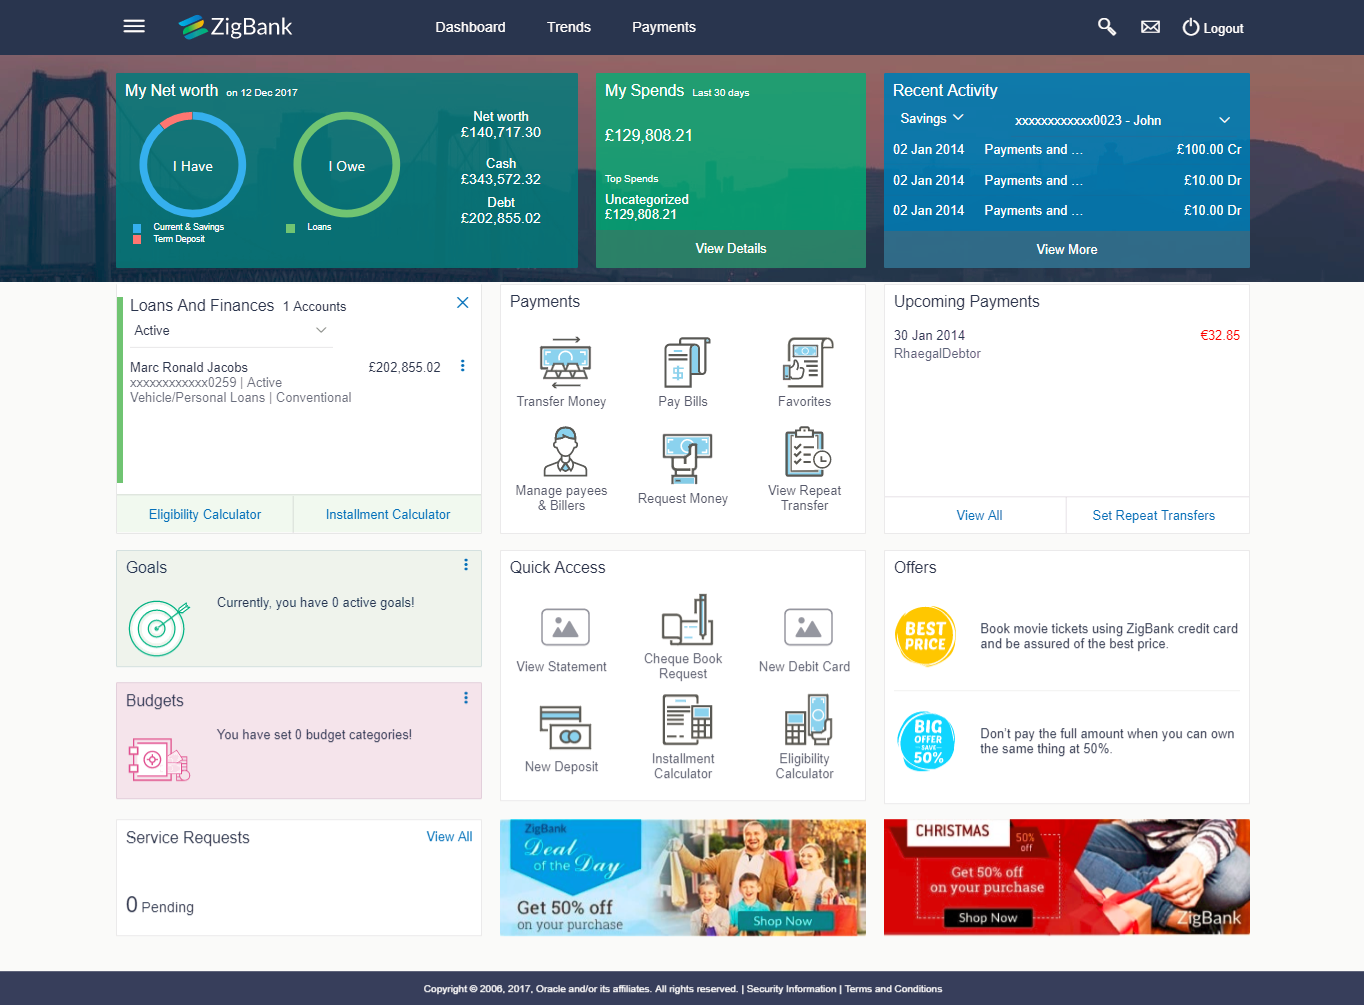
Task: Click the search magnifier icon
Action: click(1106, 27)
